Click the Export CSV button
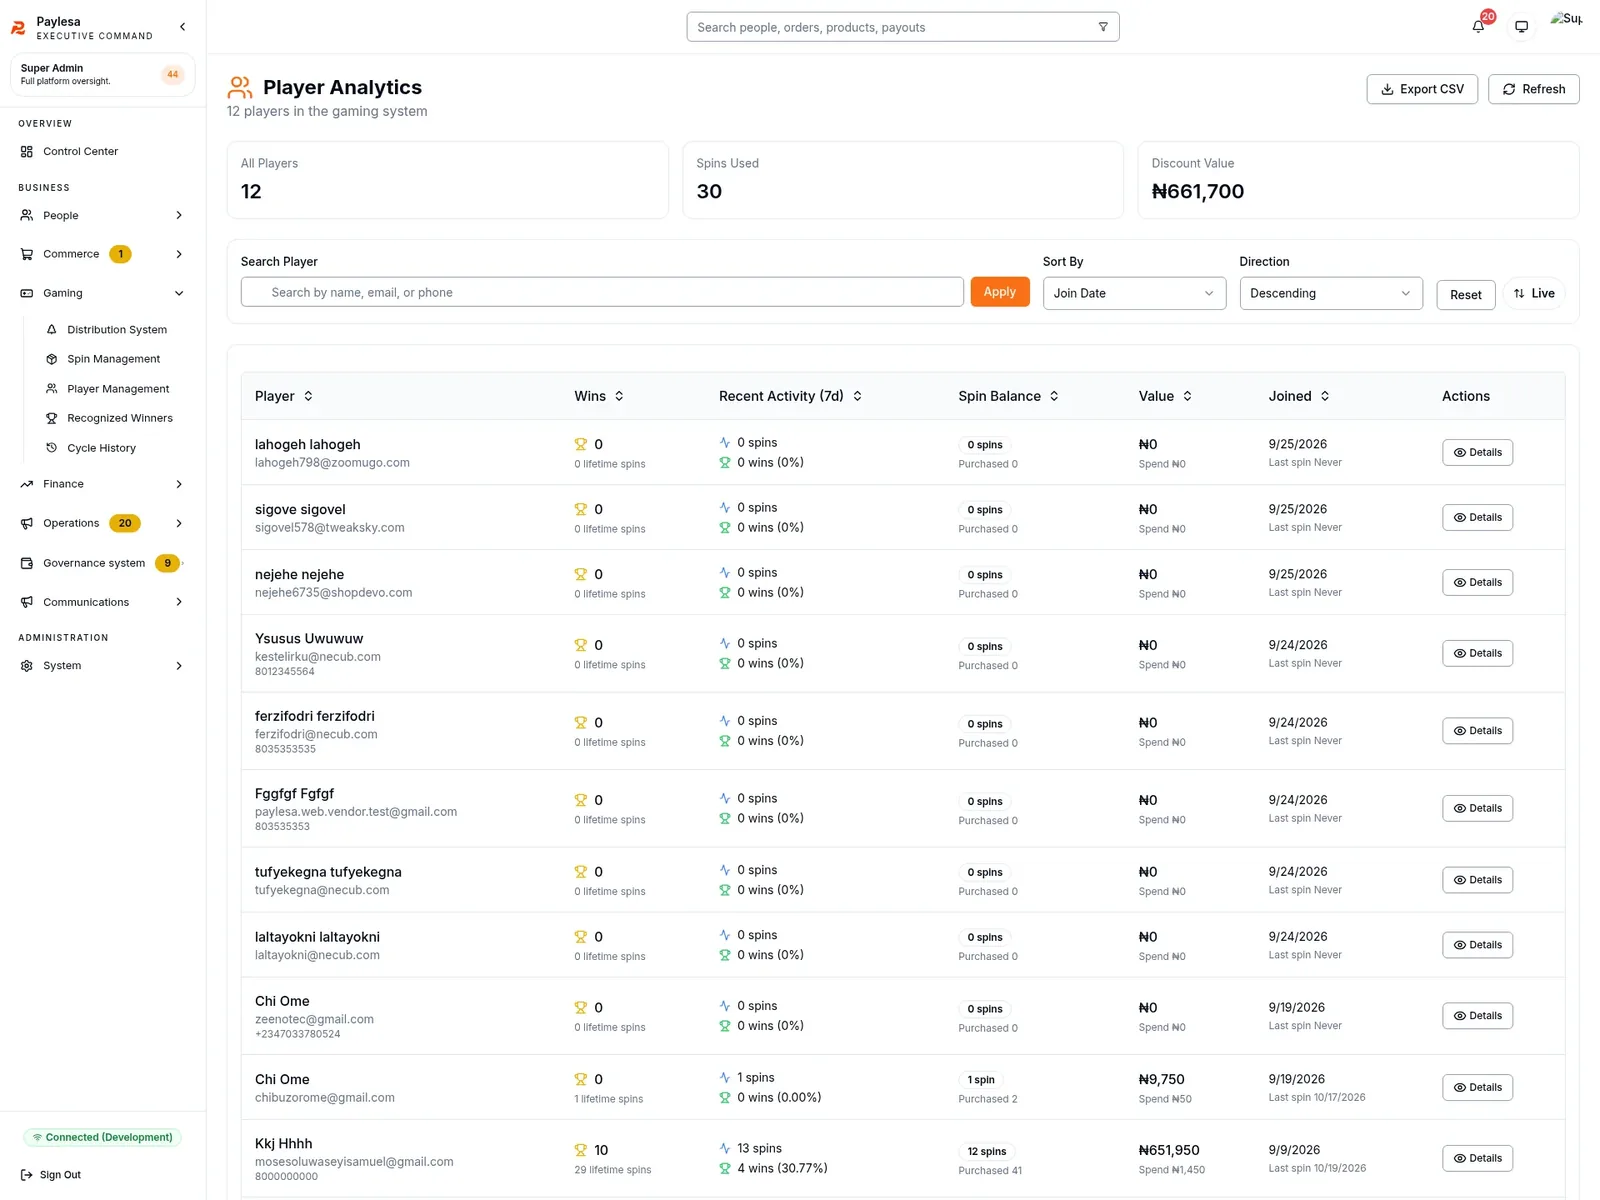Screen dimensions: 1600x1200 pos(1422,89)
